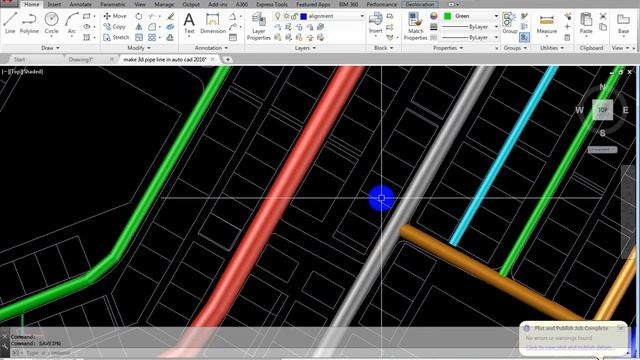Open the Manage ribbon tab
Image resolution: width=640 pixels, height=360 pixels.
pos(164,4)
